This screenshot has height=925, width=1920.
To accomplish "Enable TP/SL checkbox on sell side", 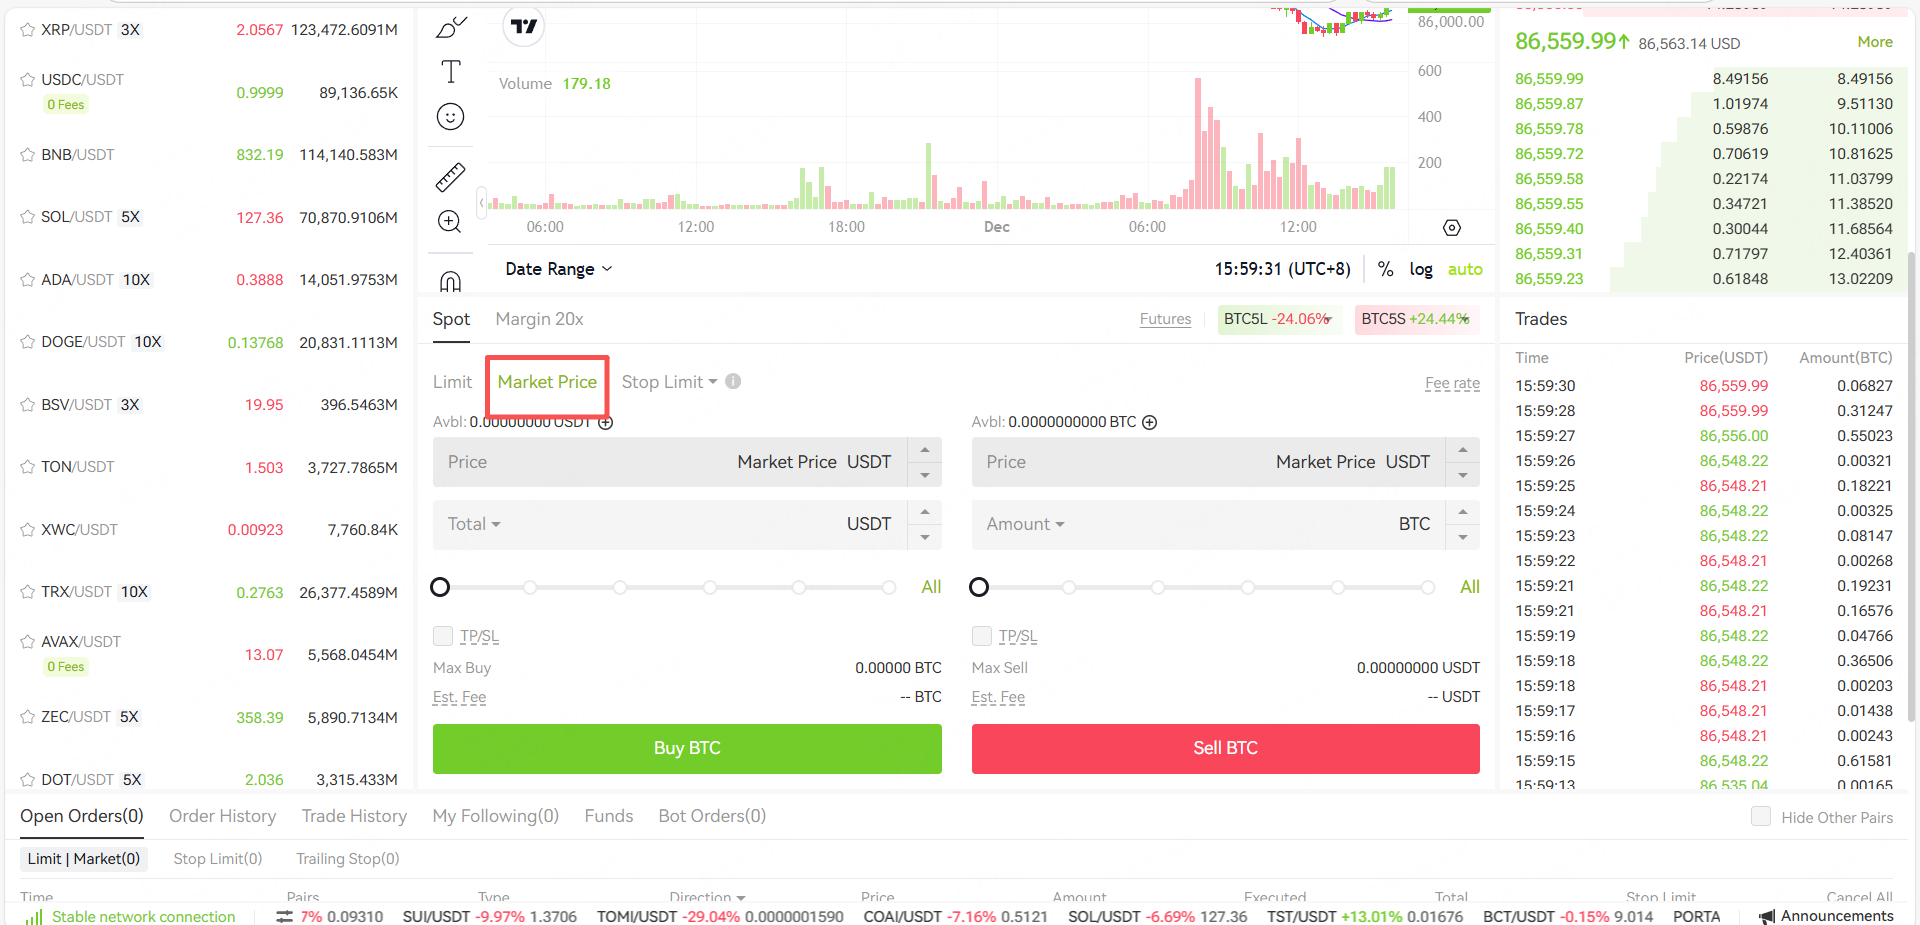I will 982,636.
